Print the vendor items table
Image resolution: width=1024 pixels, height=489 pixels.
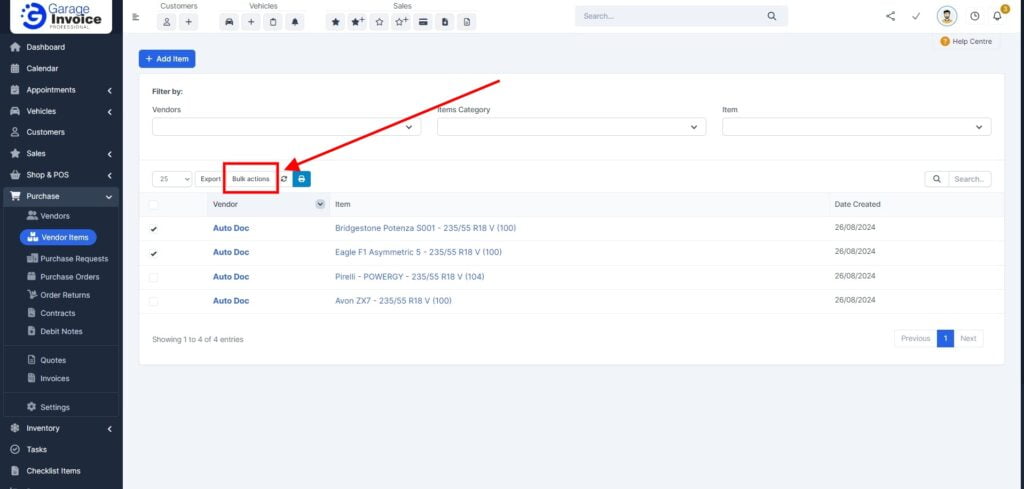coord(301,179)
